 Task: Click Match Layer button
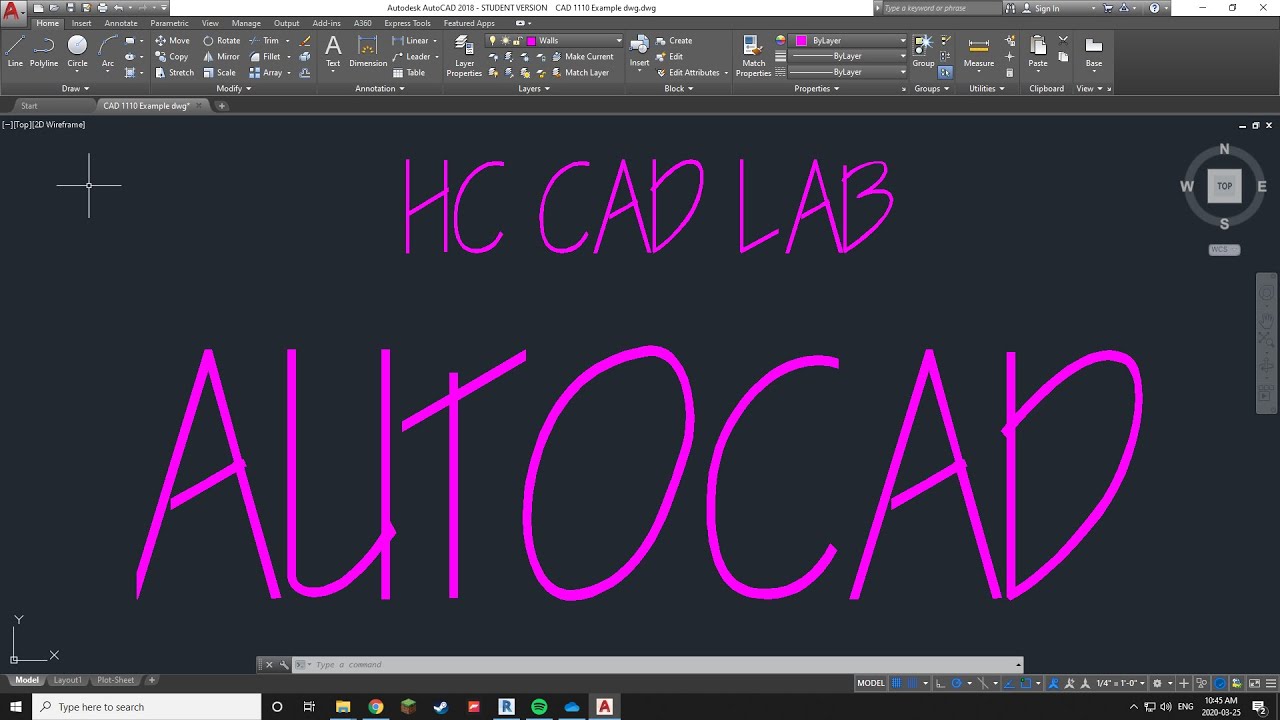coord(580,73)
